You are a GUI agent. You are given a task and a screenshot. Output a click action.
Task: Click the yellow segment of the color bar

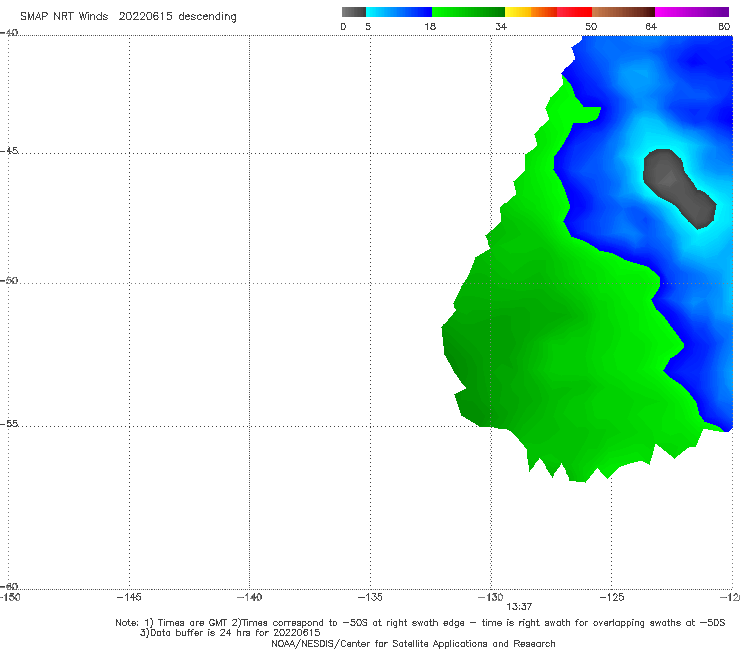click(x=518, y=12)
